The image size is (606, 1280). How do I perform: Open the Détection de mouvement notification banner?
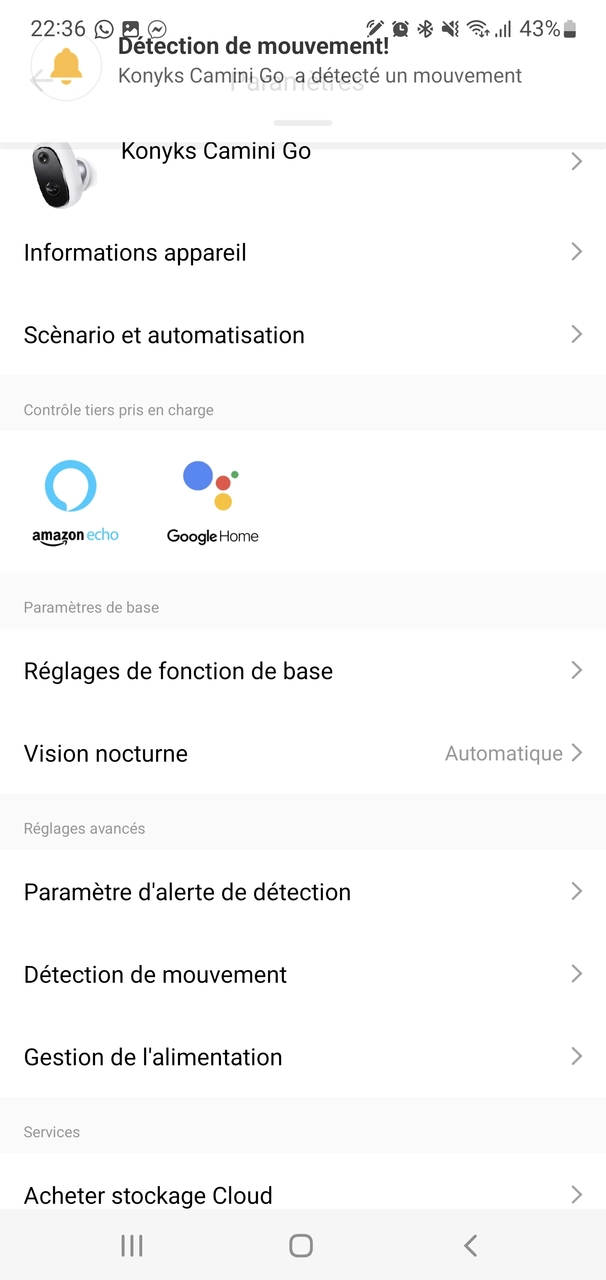320,62
